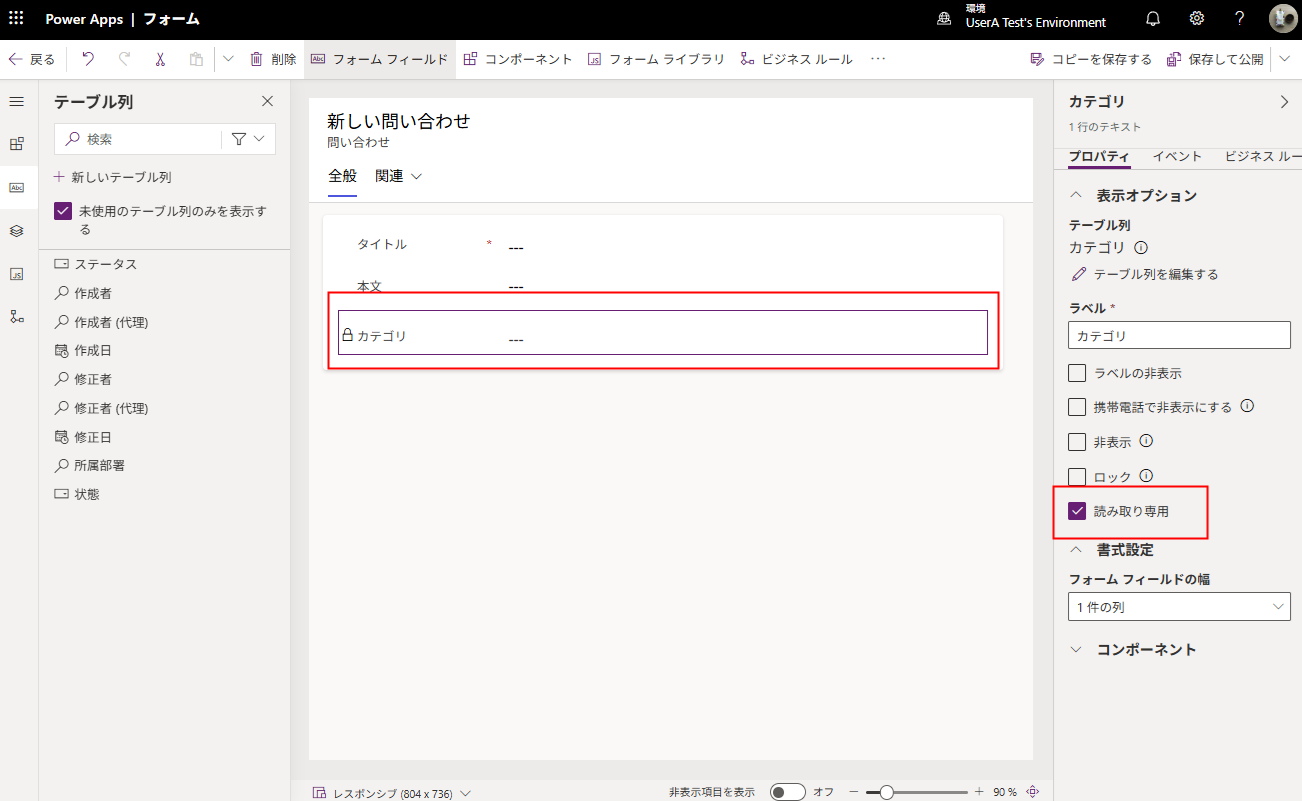
Task: Open tree view layers icon in left rail
Action: coord(16,230)
